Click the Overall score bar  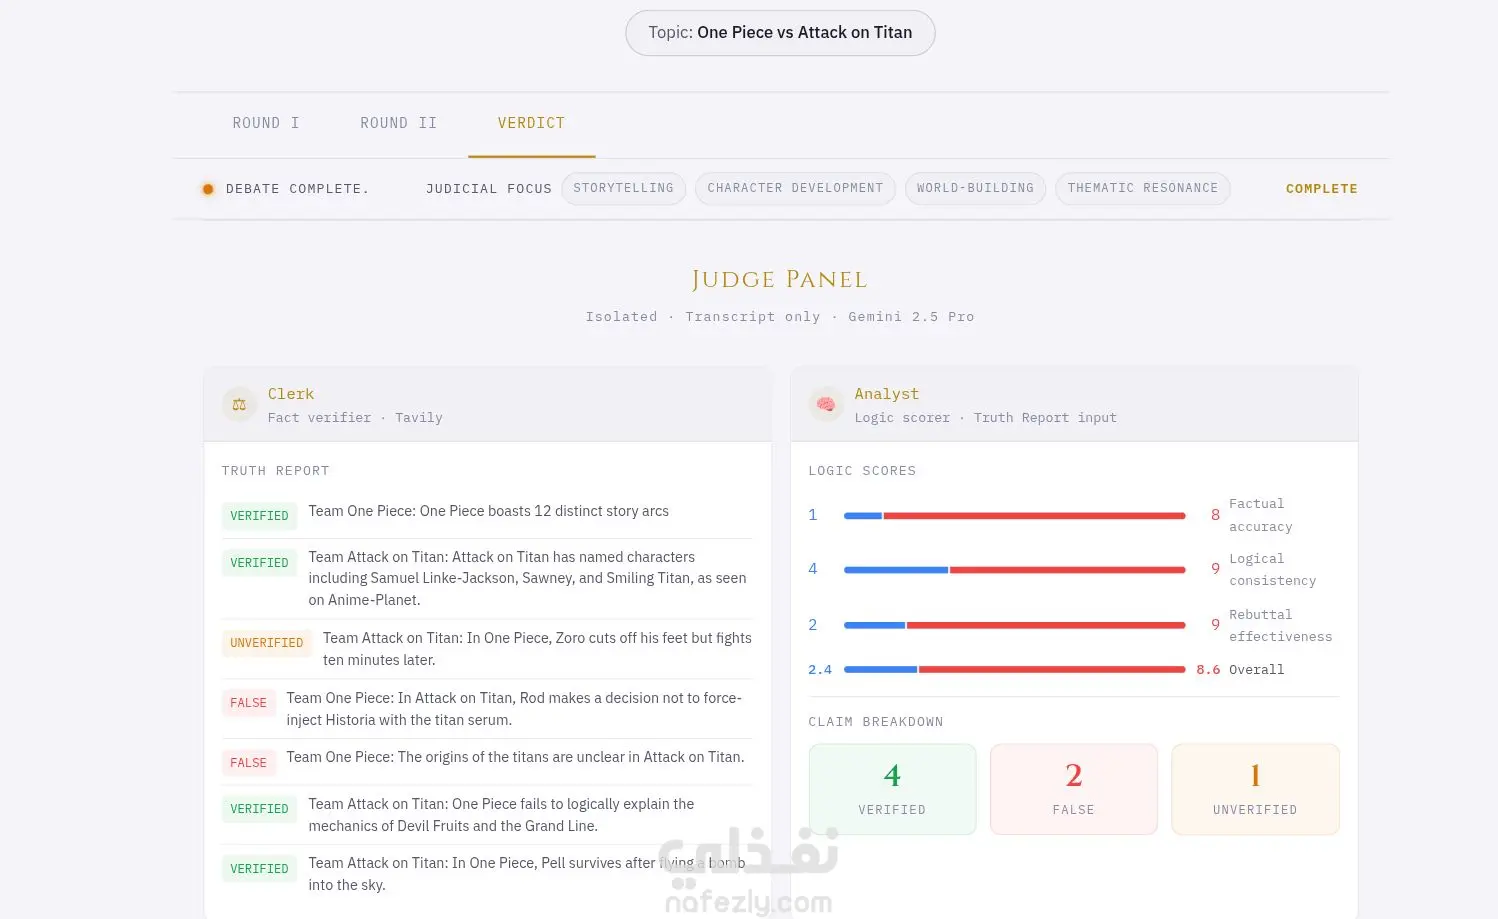pyautogui.click(x=1015, y=670)
